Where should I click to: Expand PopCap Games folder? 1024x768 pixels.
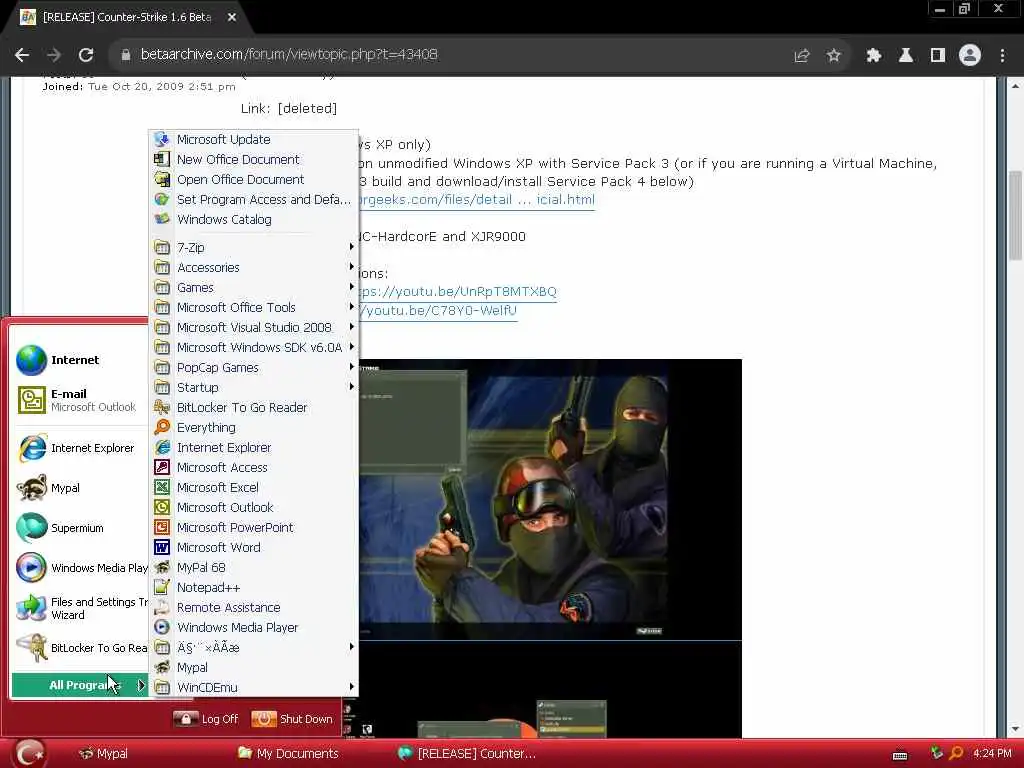point(253,367)
